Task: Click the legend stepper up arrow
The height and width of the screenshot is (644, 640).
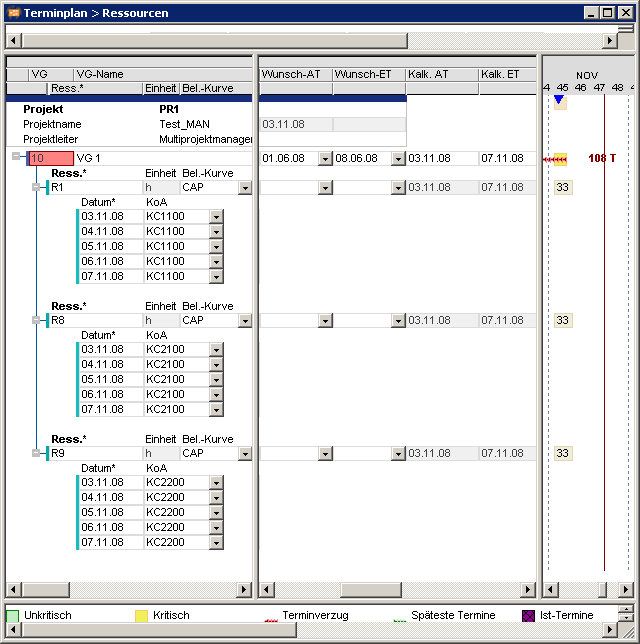Action: click(x=626, y=610)
